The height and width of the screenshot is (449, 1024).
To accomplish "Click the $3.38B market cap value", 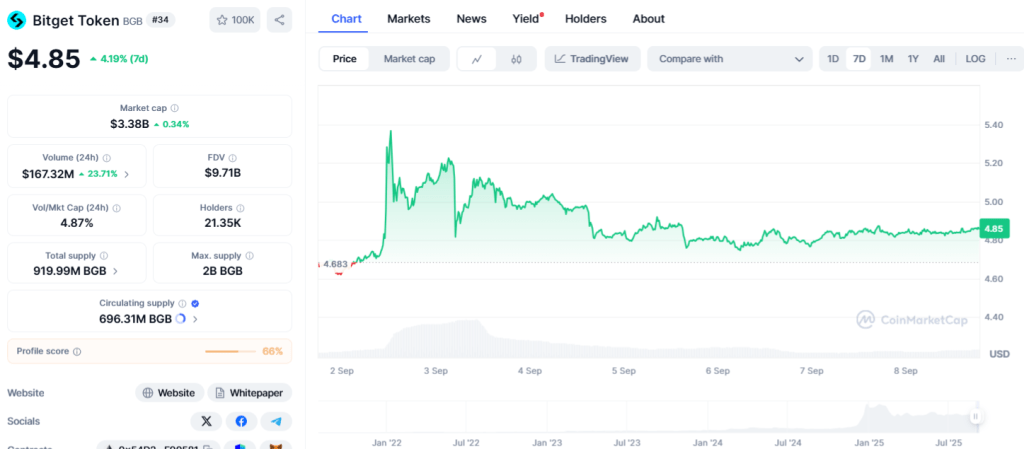I will click(x=129, y=124).
